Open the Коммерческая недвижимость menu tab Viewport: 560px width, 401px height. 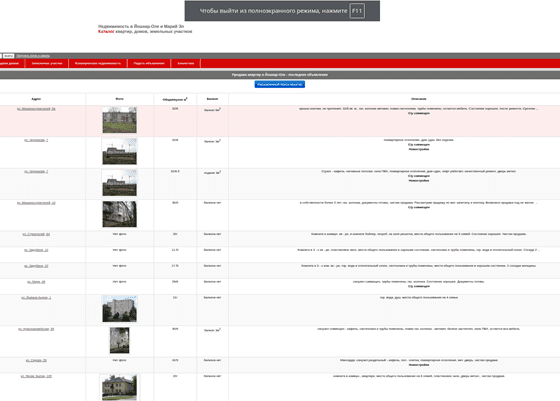point(98,63)
